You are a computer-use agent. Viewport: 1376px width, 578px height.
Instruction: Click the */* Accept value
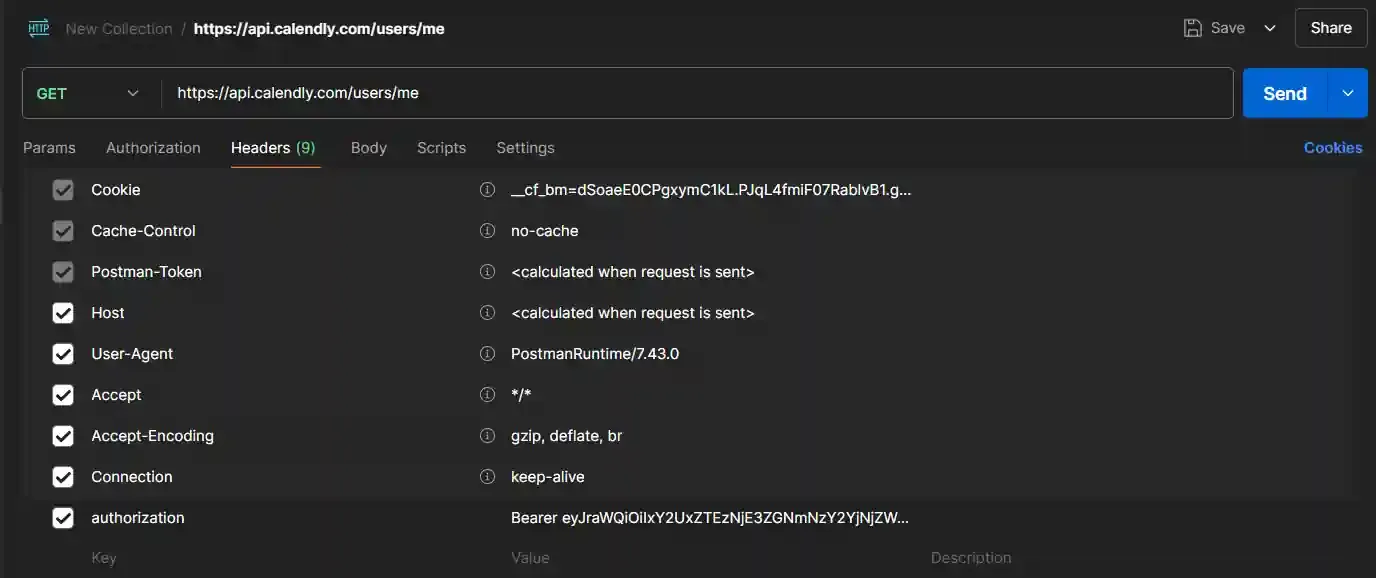pyautogui.click(x=521, y=394)
